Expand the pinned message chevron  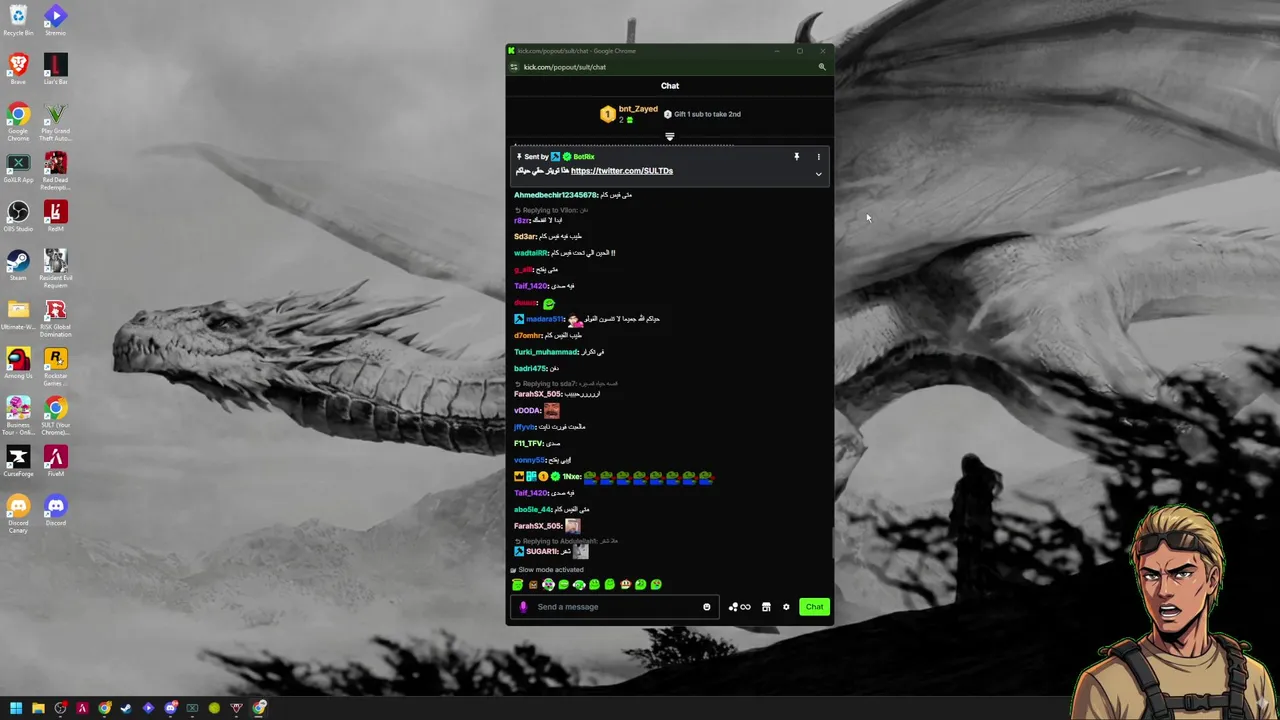coord(818,174)
